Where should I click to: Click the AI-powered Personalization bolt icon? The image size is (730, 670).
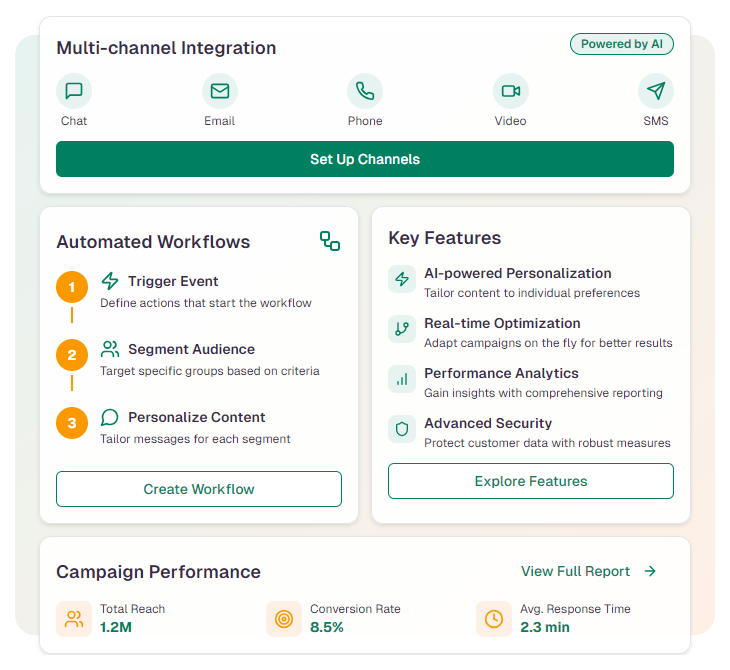point(402,279)
